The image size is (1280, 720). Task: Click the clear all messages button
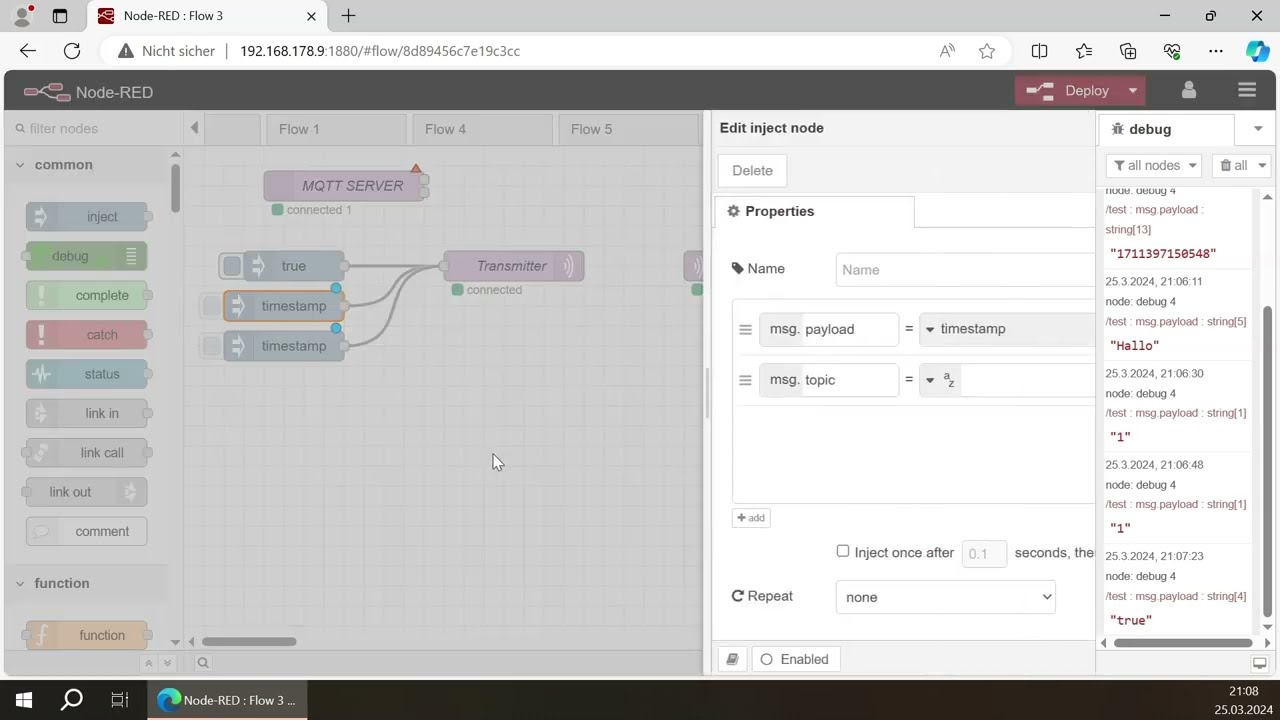tap(1233, 166)
